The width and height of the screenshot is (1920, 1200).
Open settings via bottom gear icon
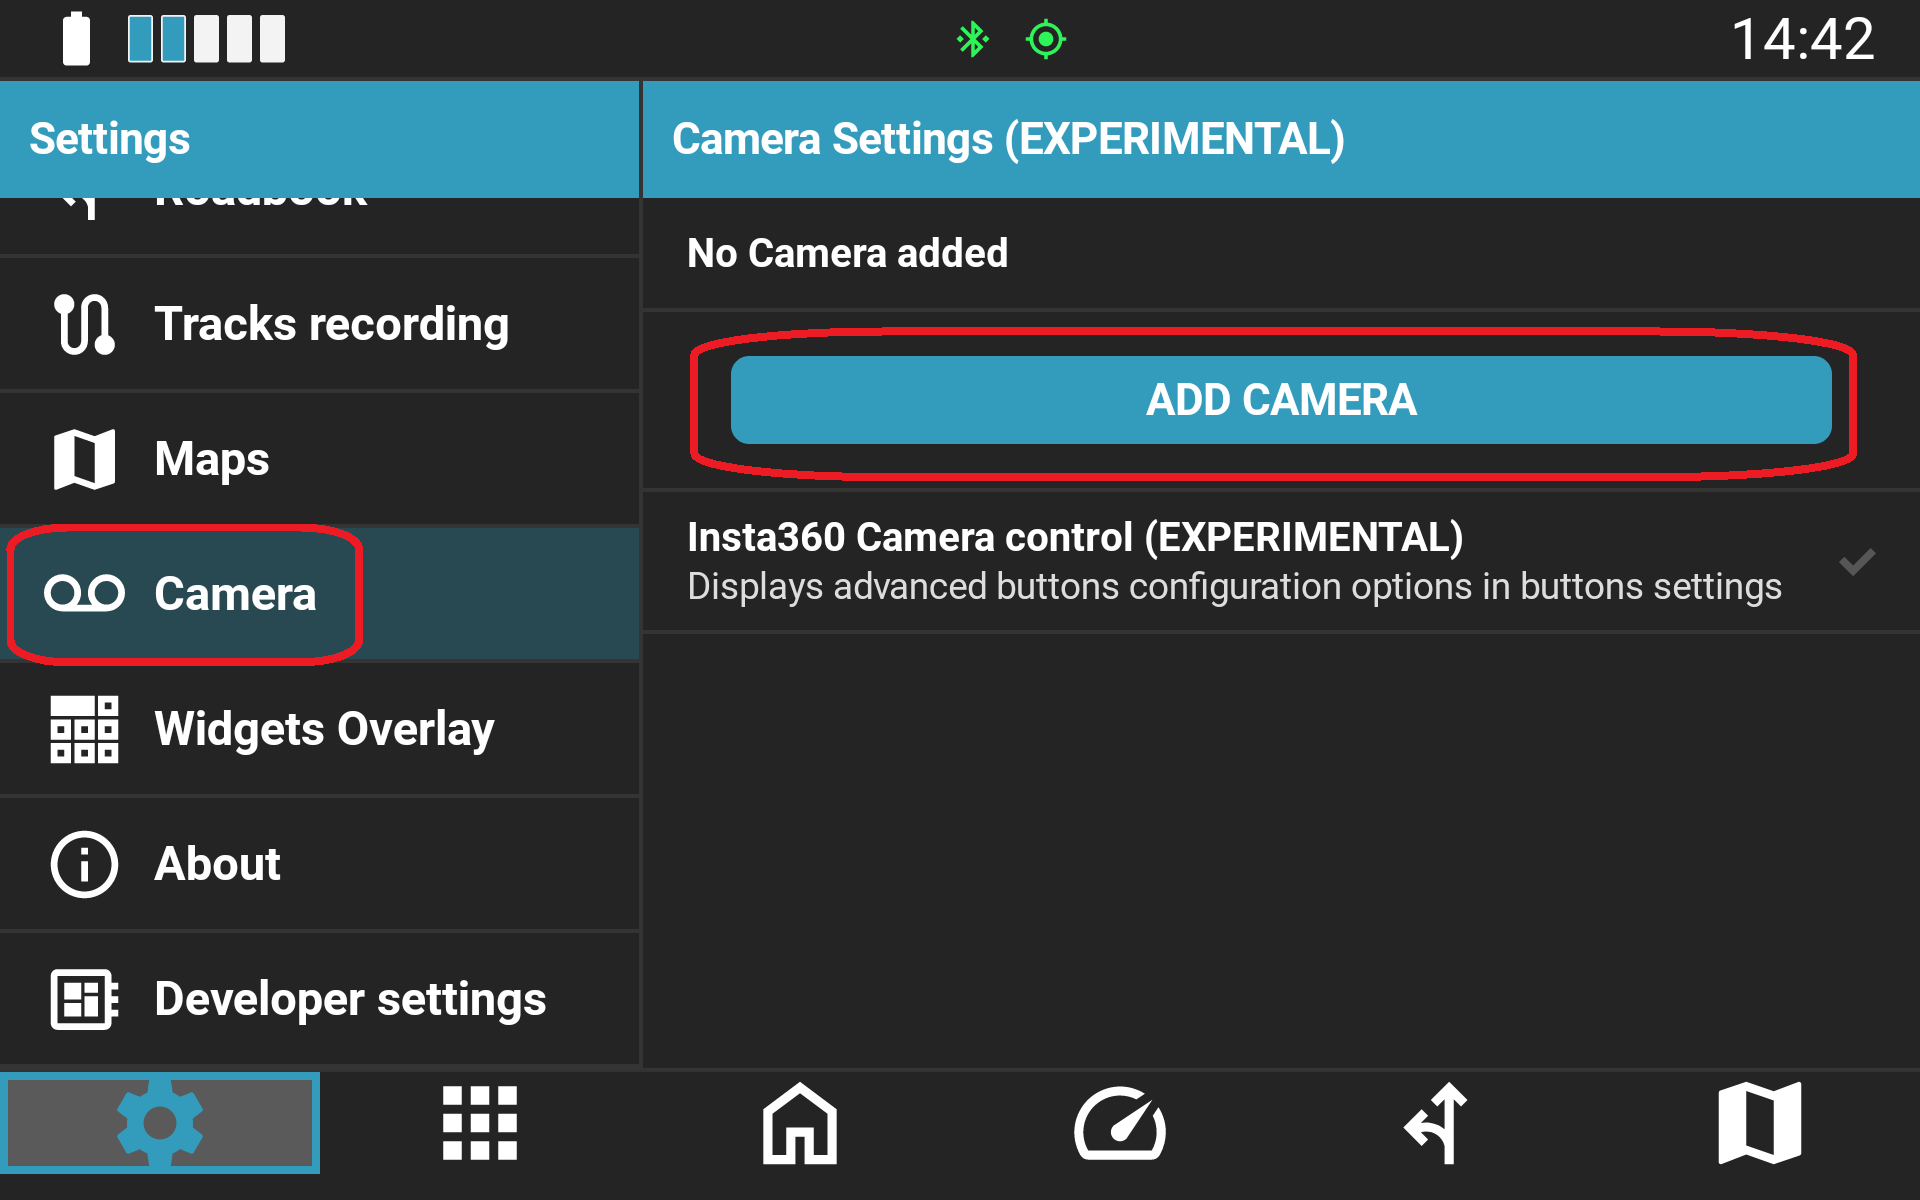coord(160,1123)
